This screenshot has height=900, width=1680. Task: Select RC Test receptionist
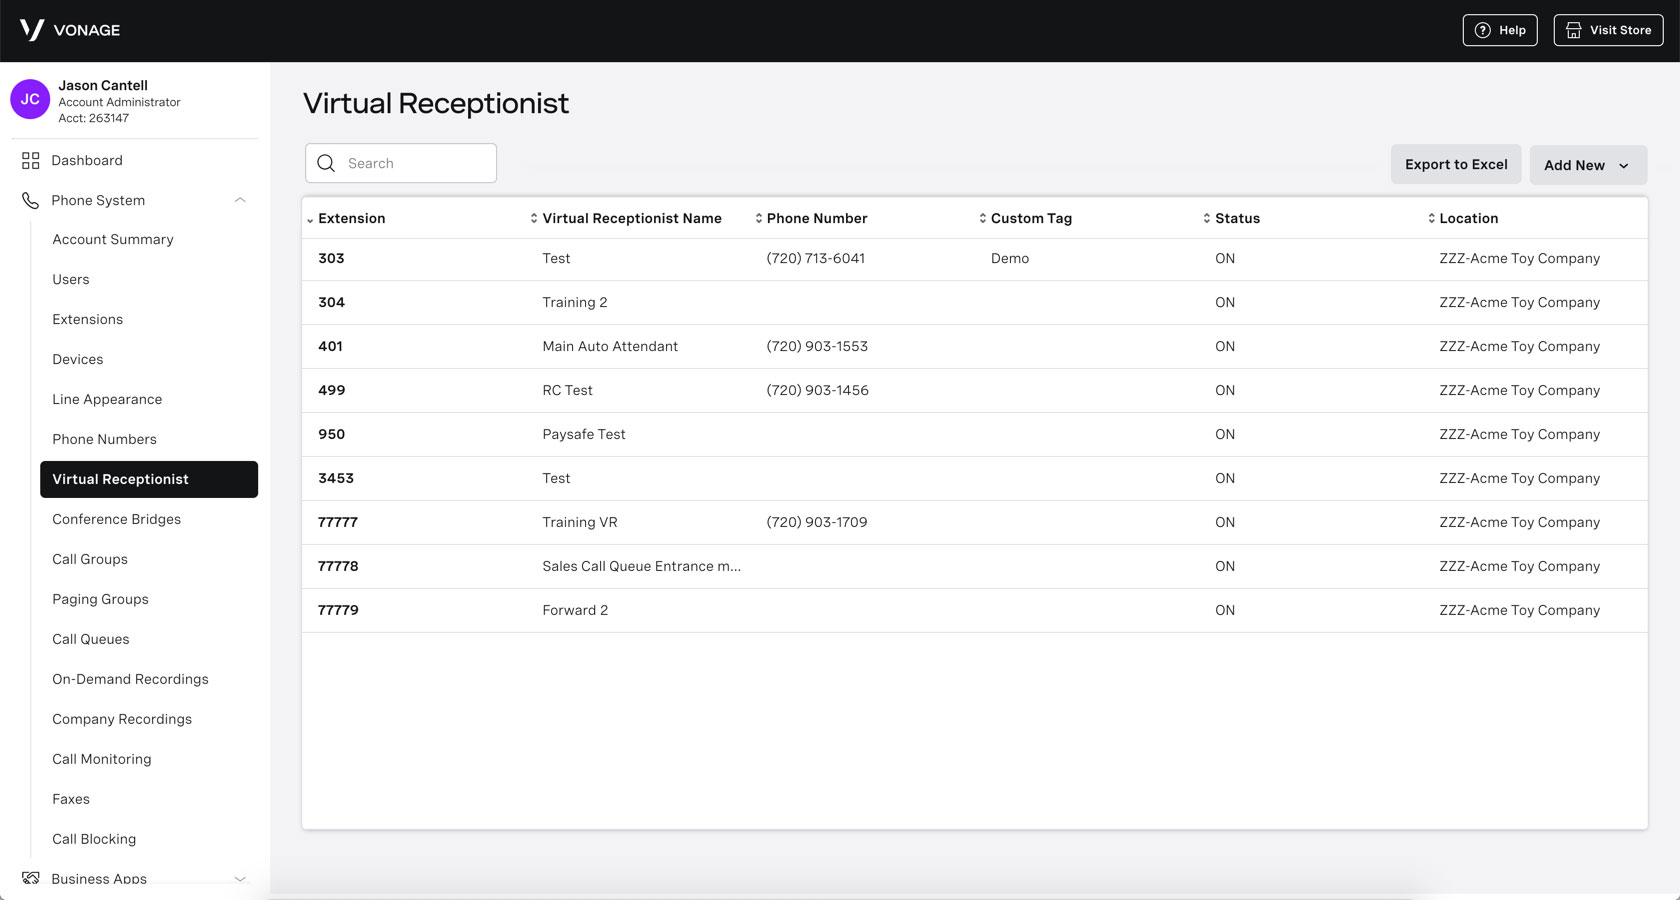[568, 390]
